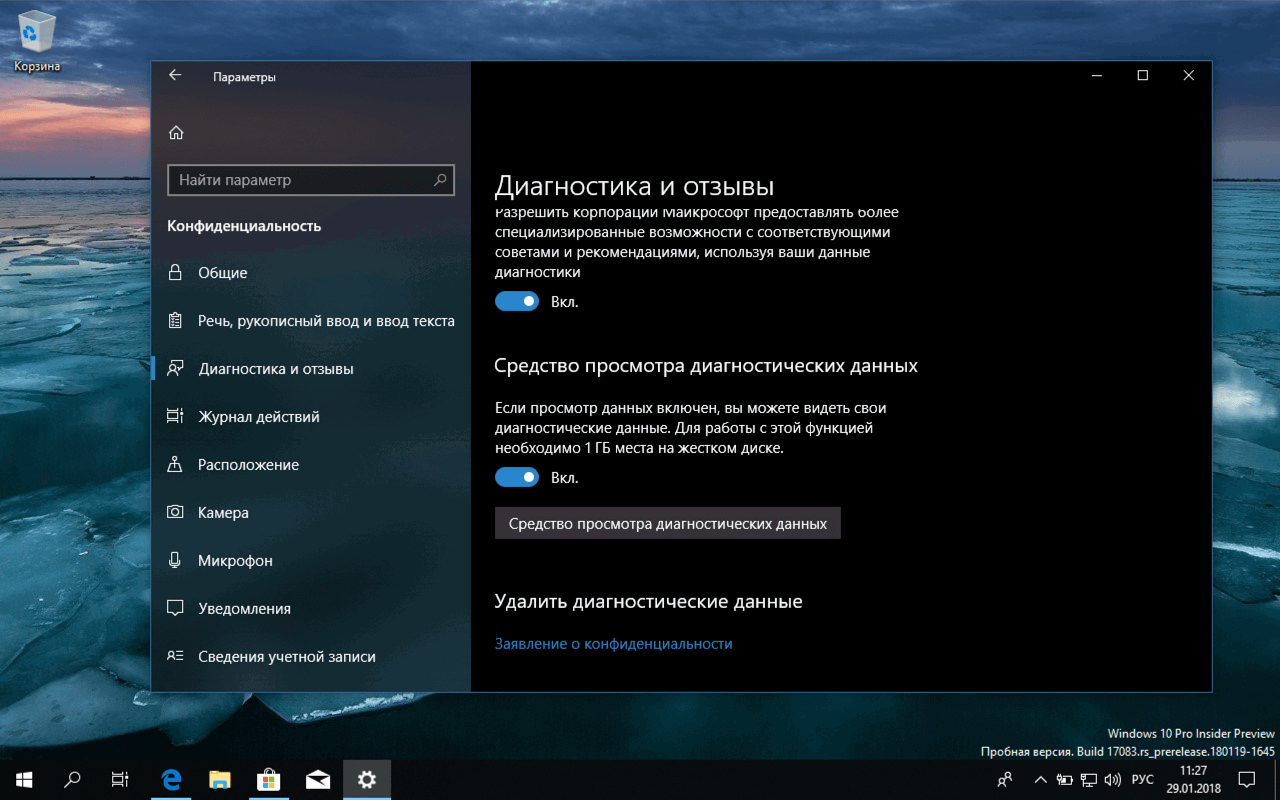
Task: Open taskbar search
Action: click(72, 780)
